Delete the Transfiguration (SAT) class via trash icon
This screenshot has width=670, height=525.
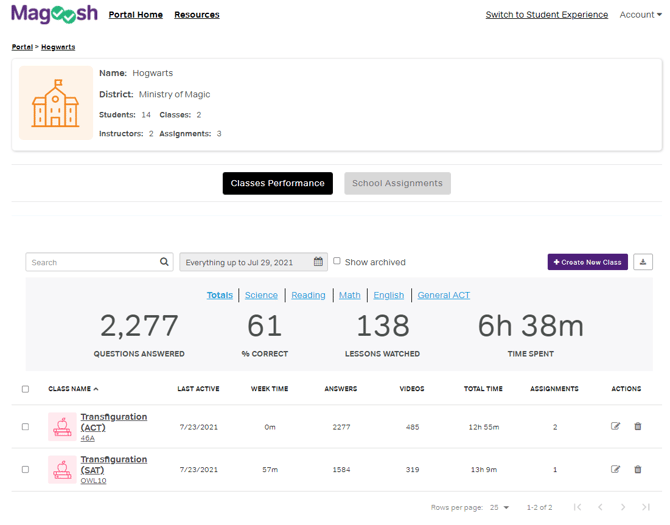(x=638, y=469)
